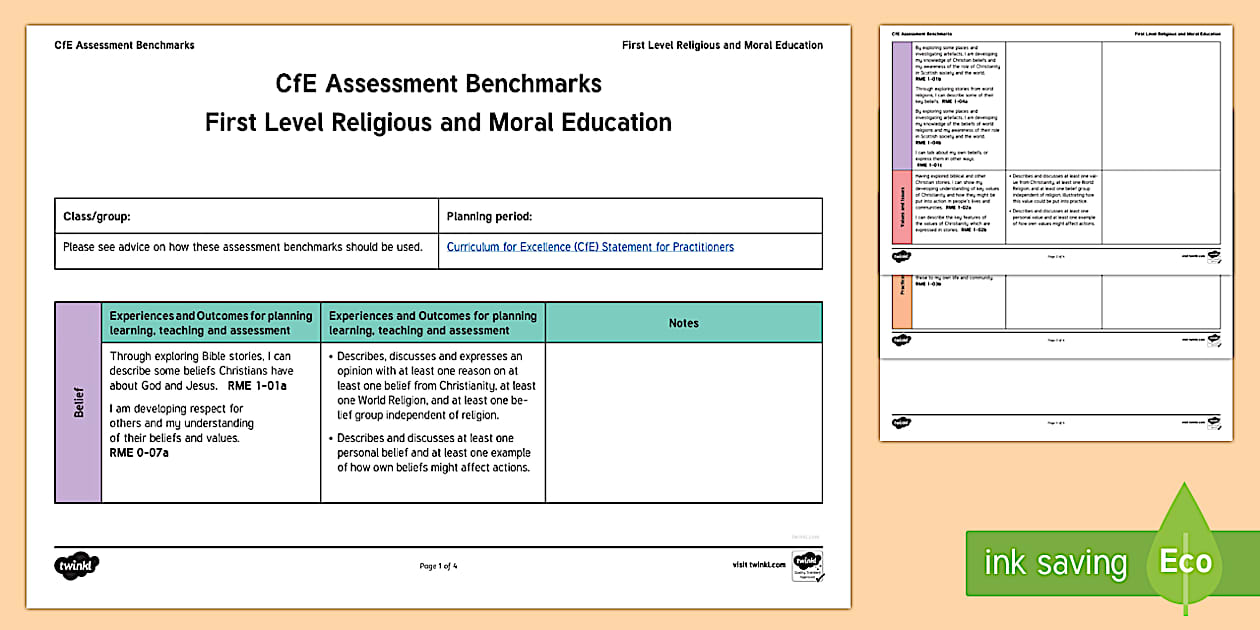Click the Twinkl logo on page 1 footer

pos(77,566)
